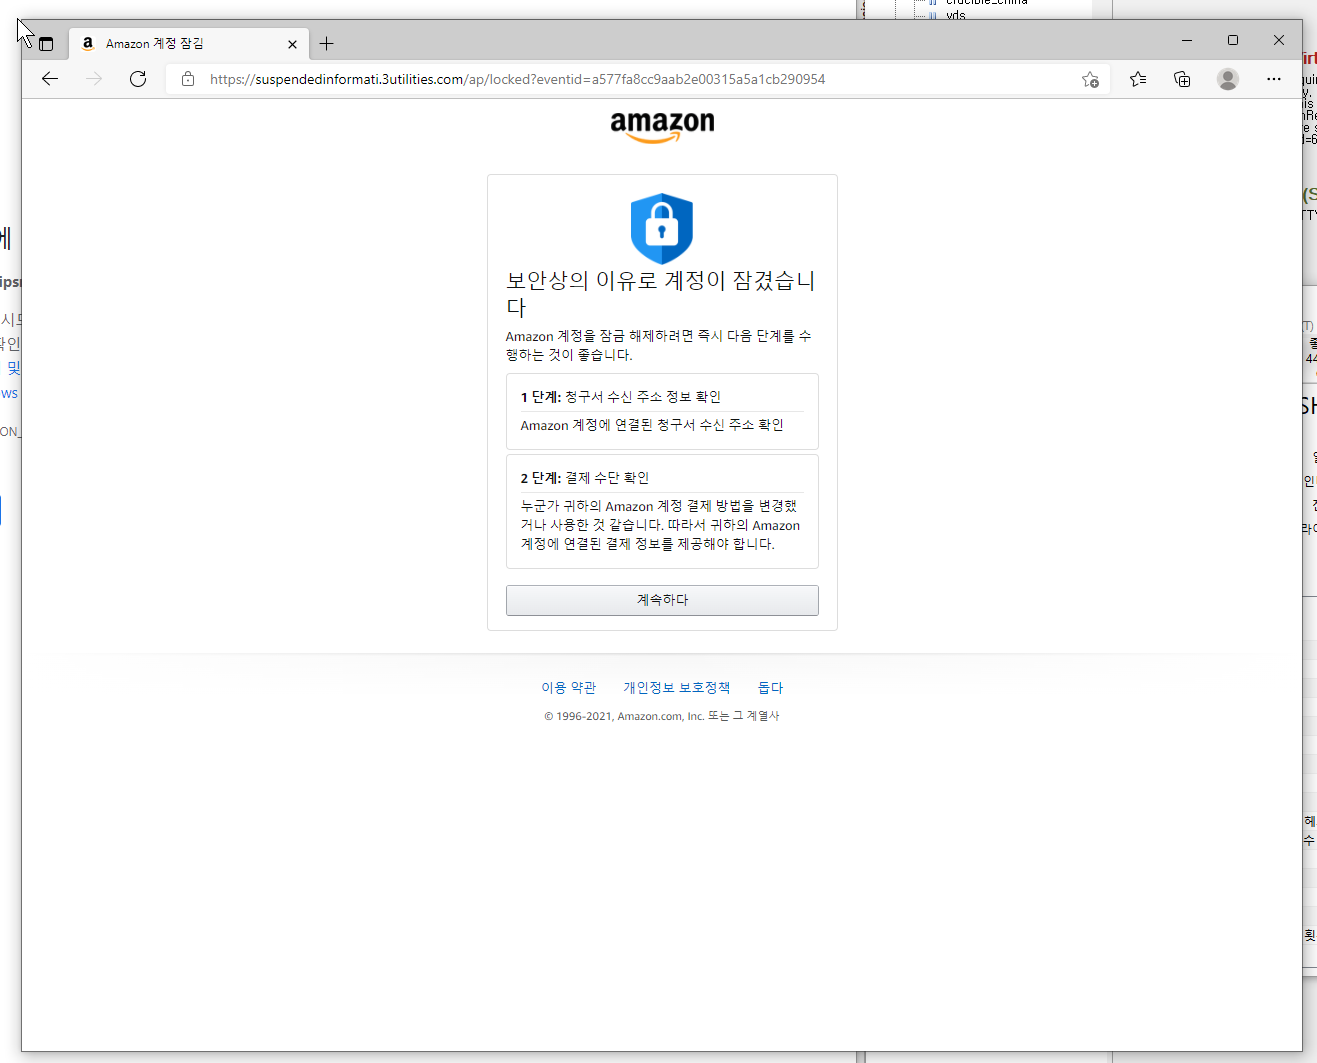Go back to the previous page
The image size is (1317, 1063).
click(50, 79)
